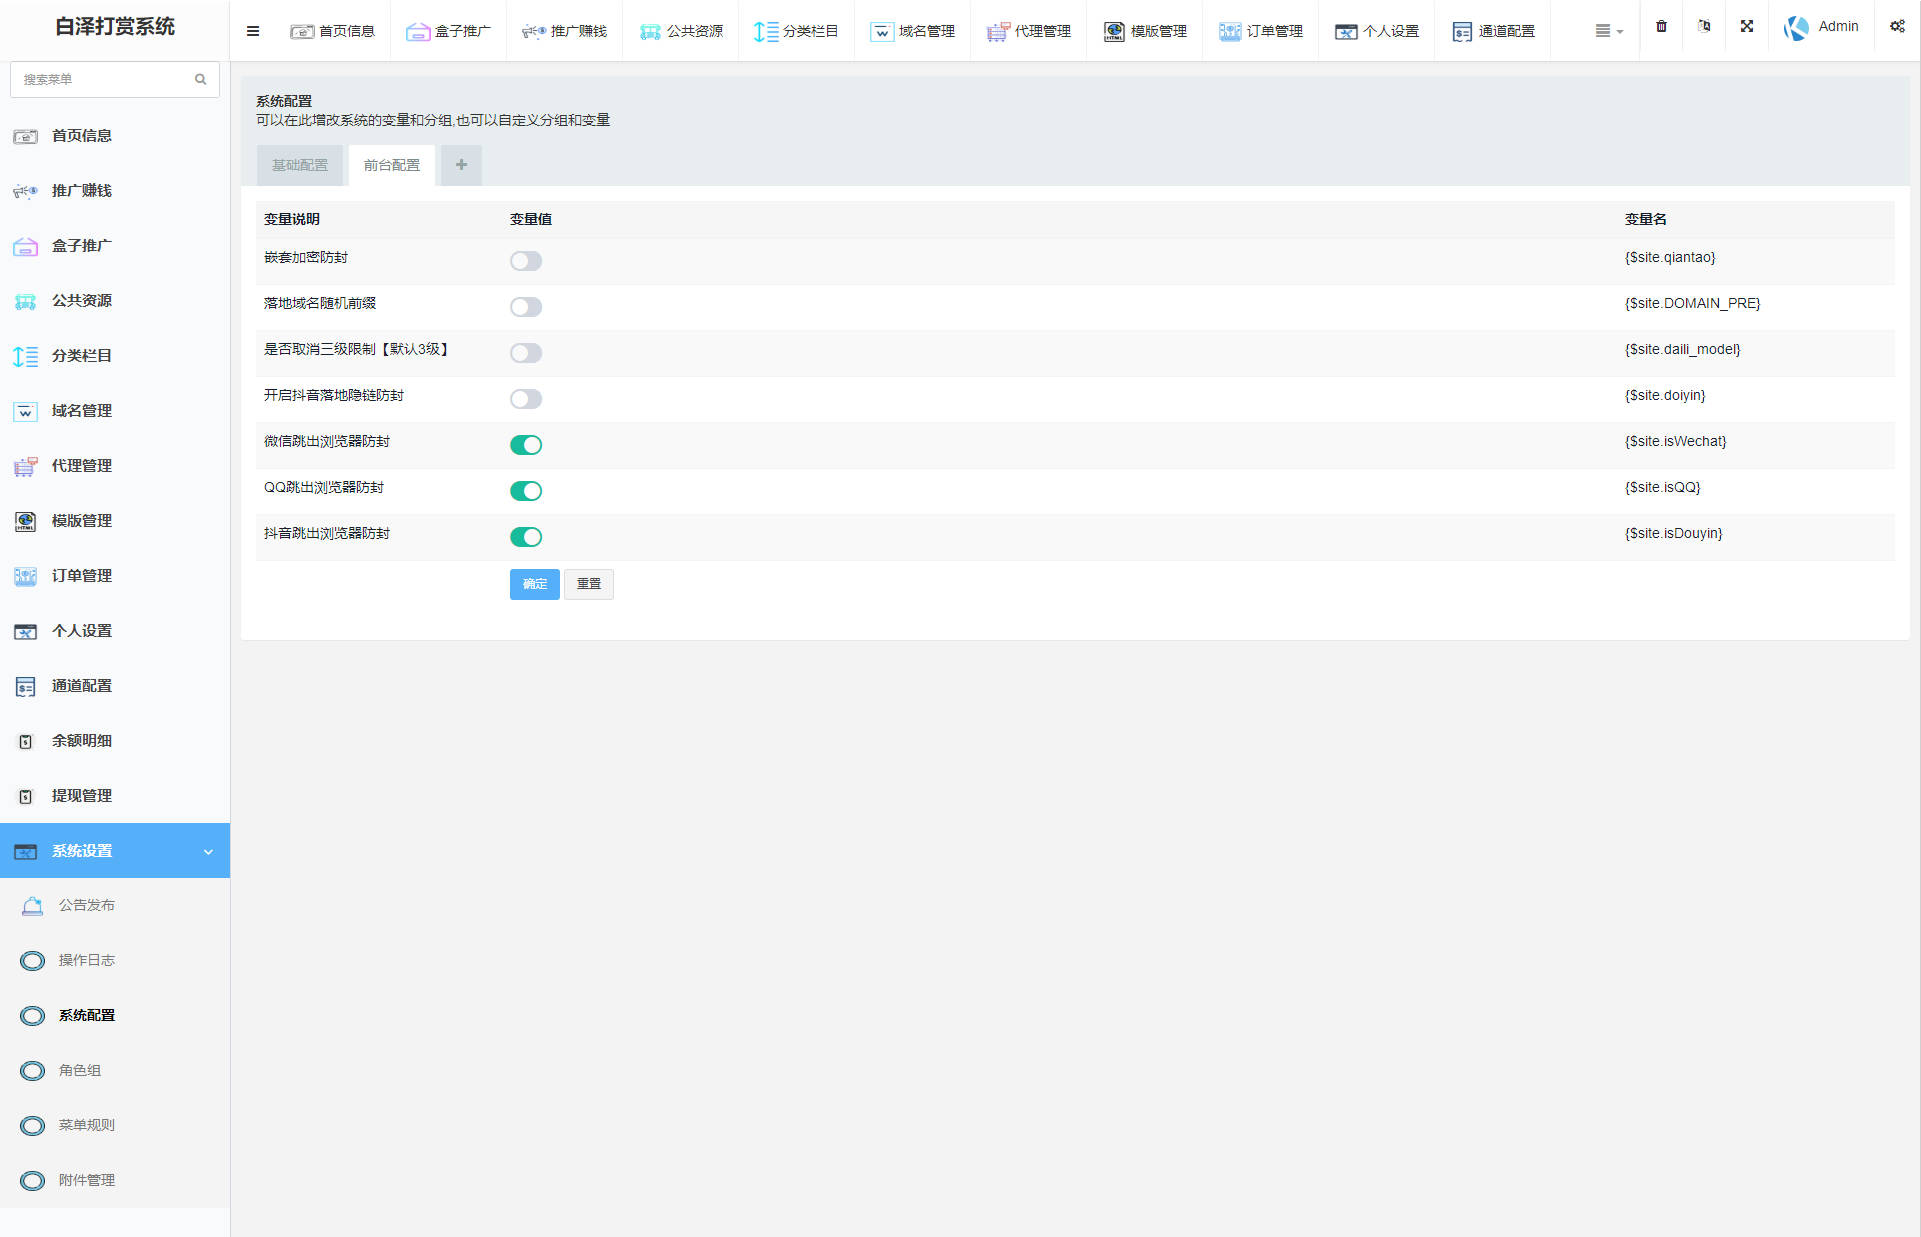Image resolution: width=1921 pixels, height=1237 pixels.
Task: Enable the 嵌套加密防封 switch
Action: point(526,261)
